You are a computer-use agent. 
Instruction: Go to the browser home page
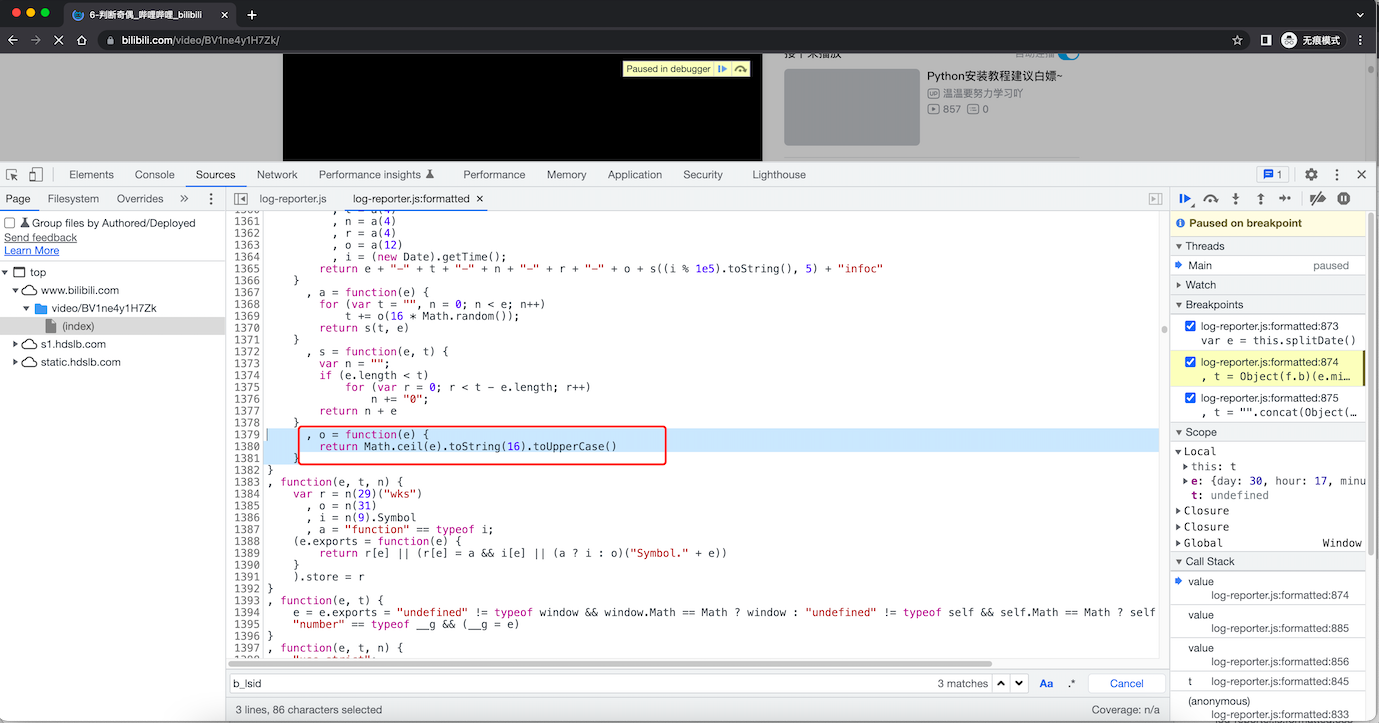tap(83, 40)
